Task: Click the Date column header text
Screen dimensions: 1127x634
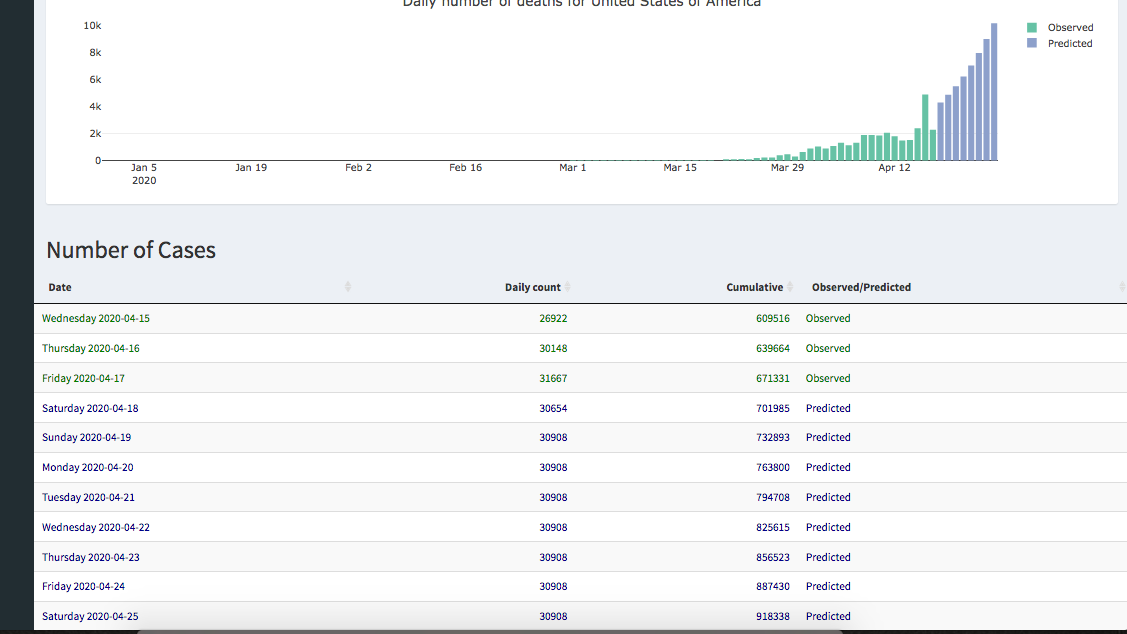Action: point(60,287)
